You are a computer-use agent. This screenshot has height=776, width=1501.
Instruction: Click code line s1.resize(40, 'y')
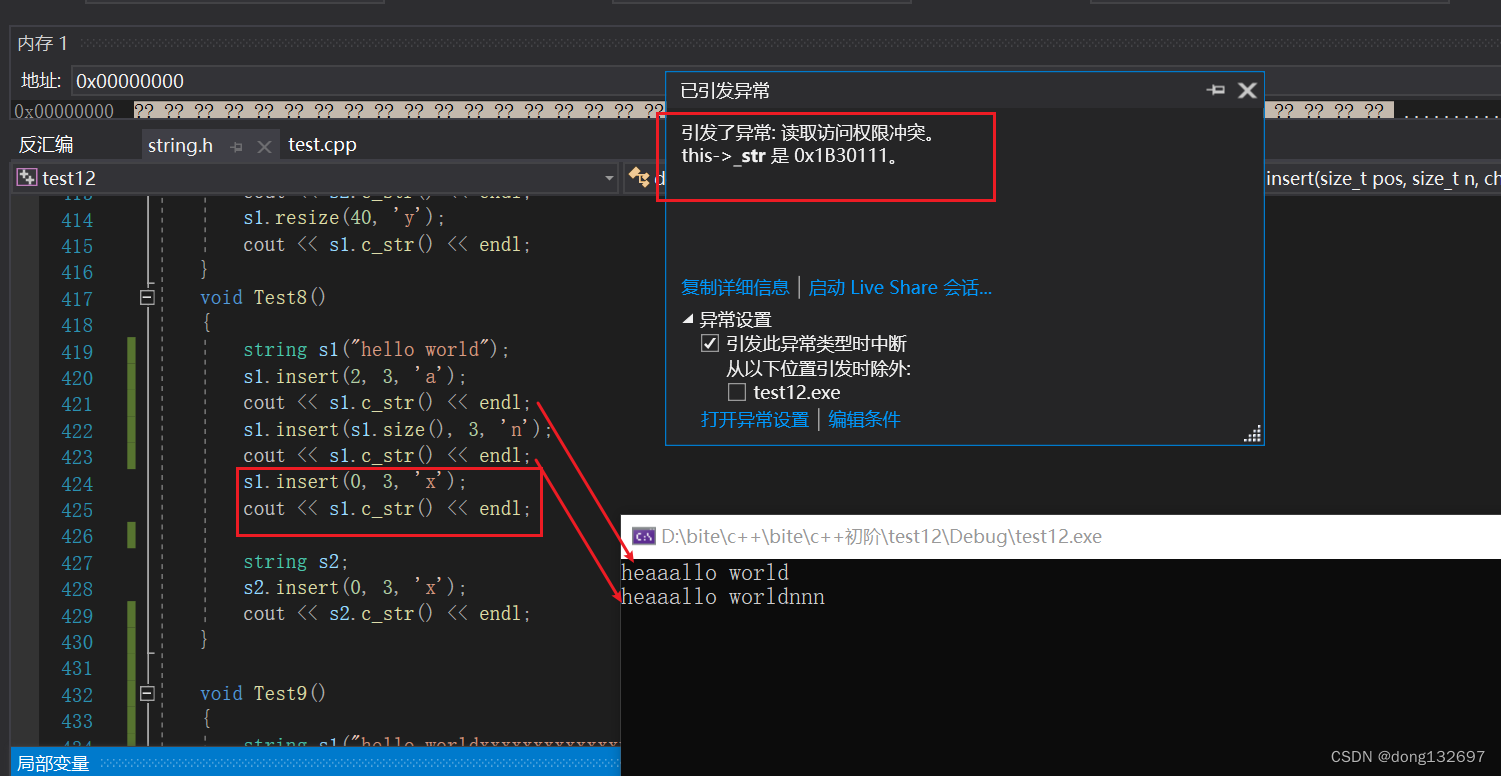[344, 217]
